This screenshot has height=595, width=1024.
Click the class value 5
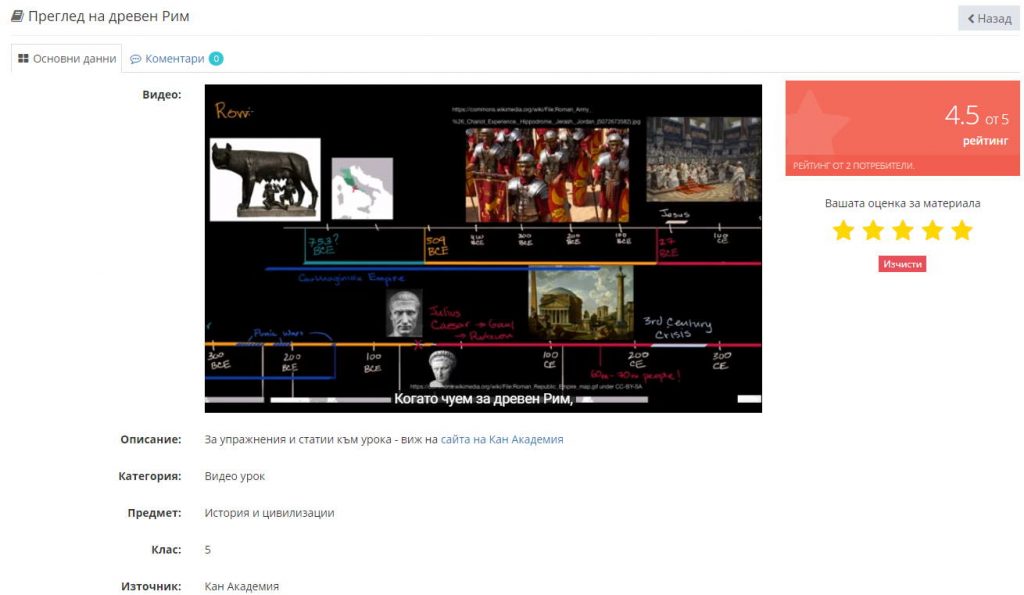coord(208,550)
